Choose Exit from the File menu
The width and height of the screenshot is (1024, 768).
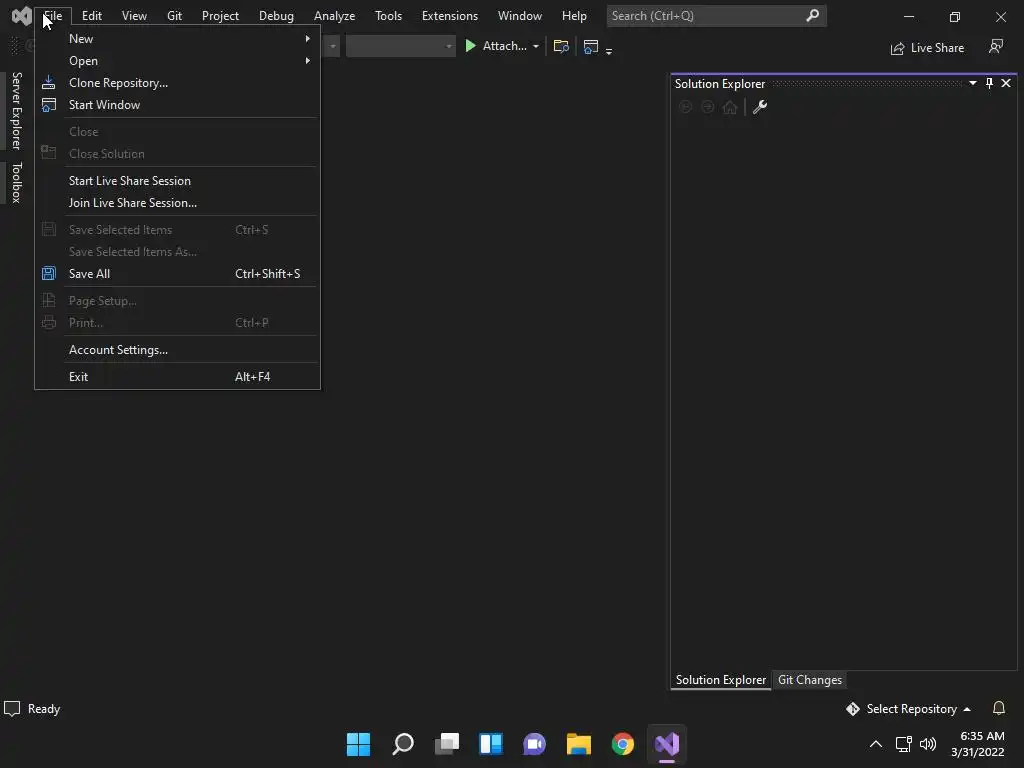point(177,377)
